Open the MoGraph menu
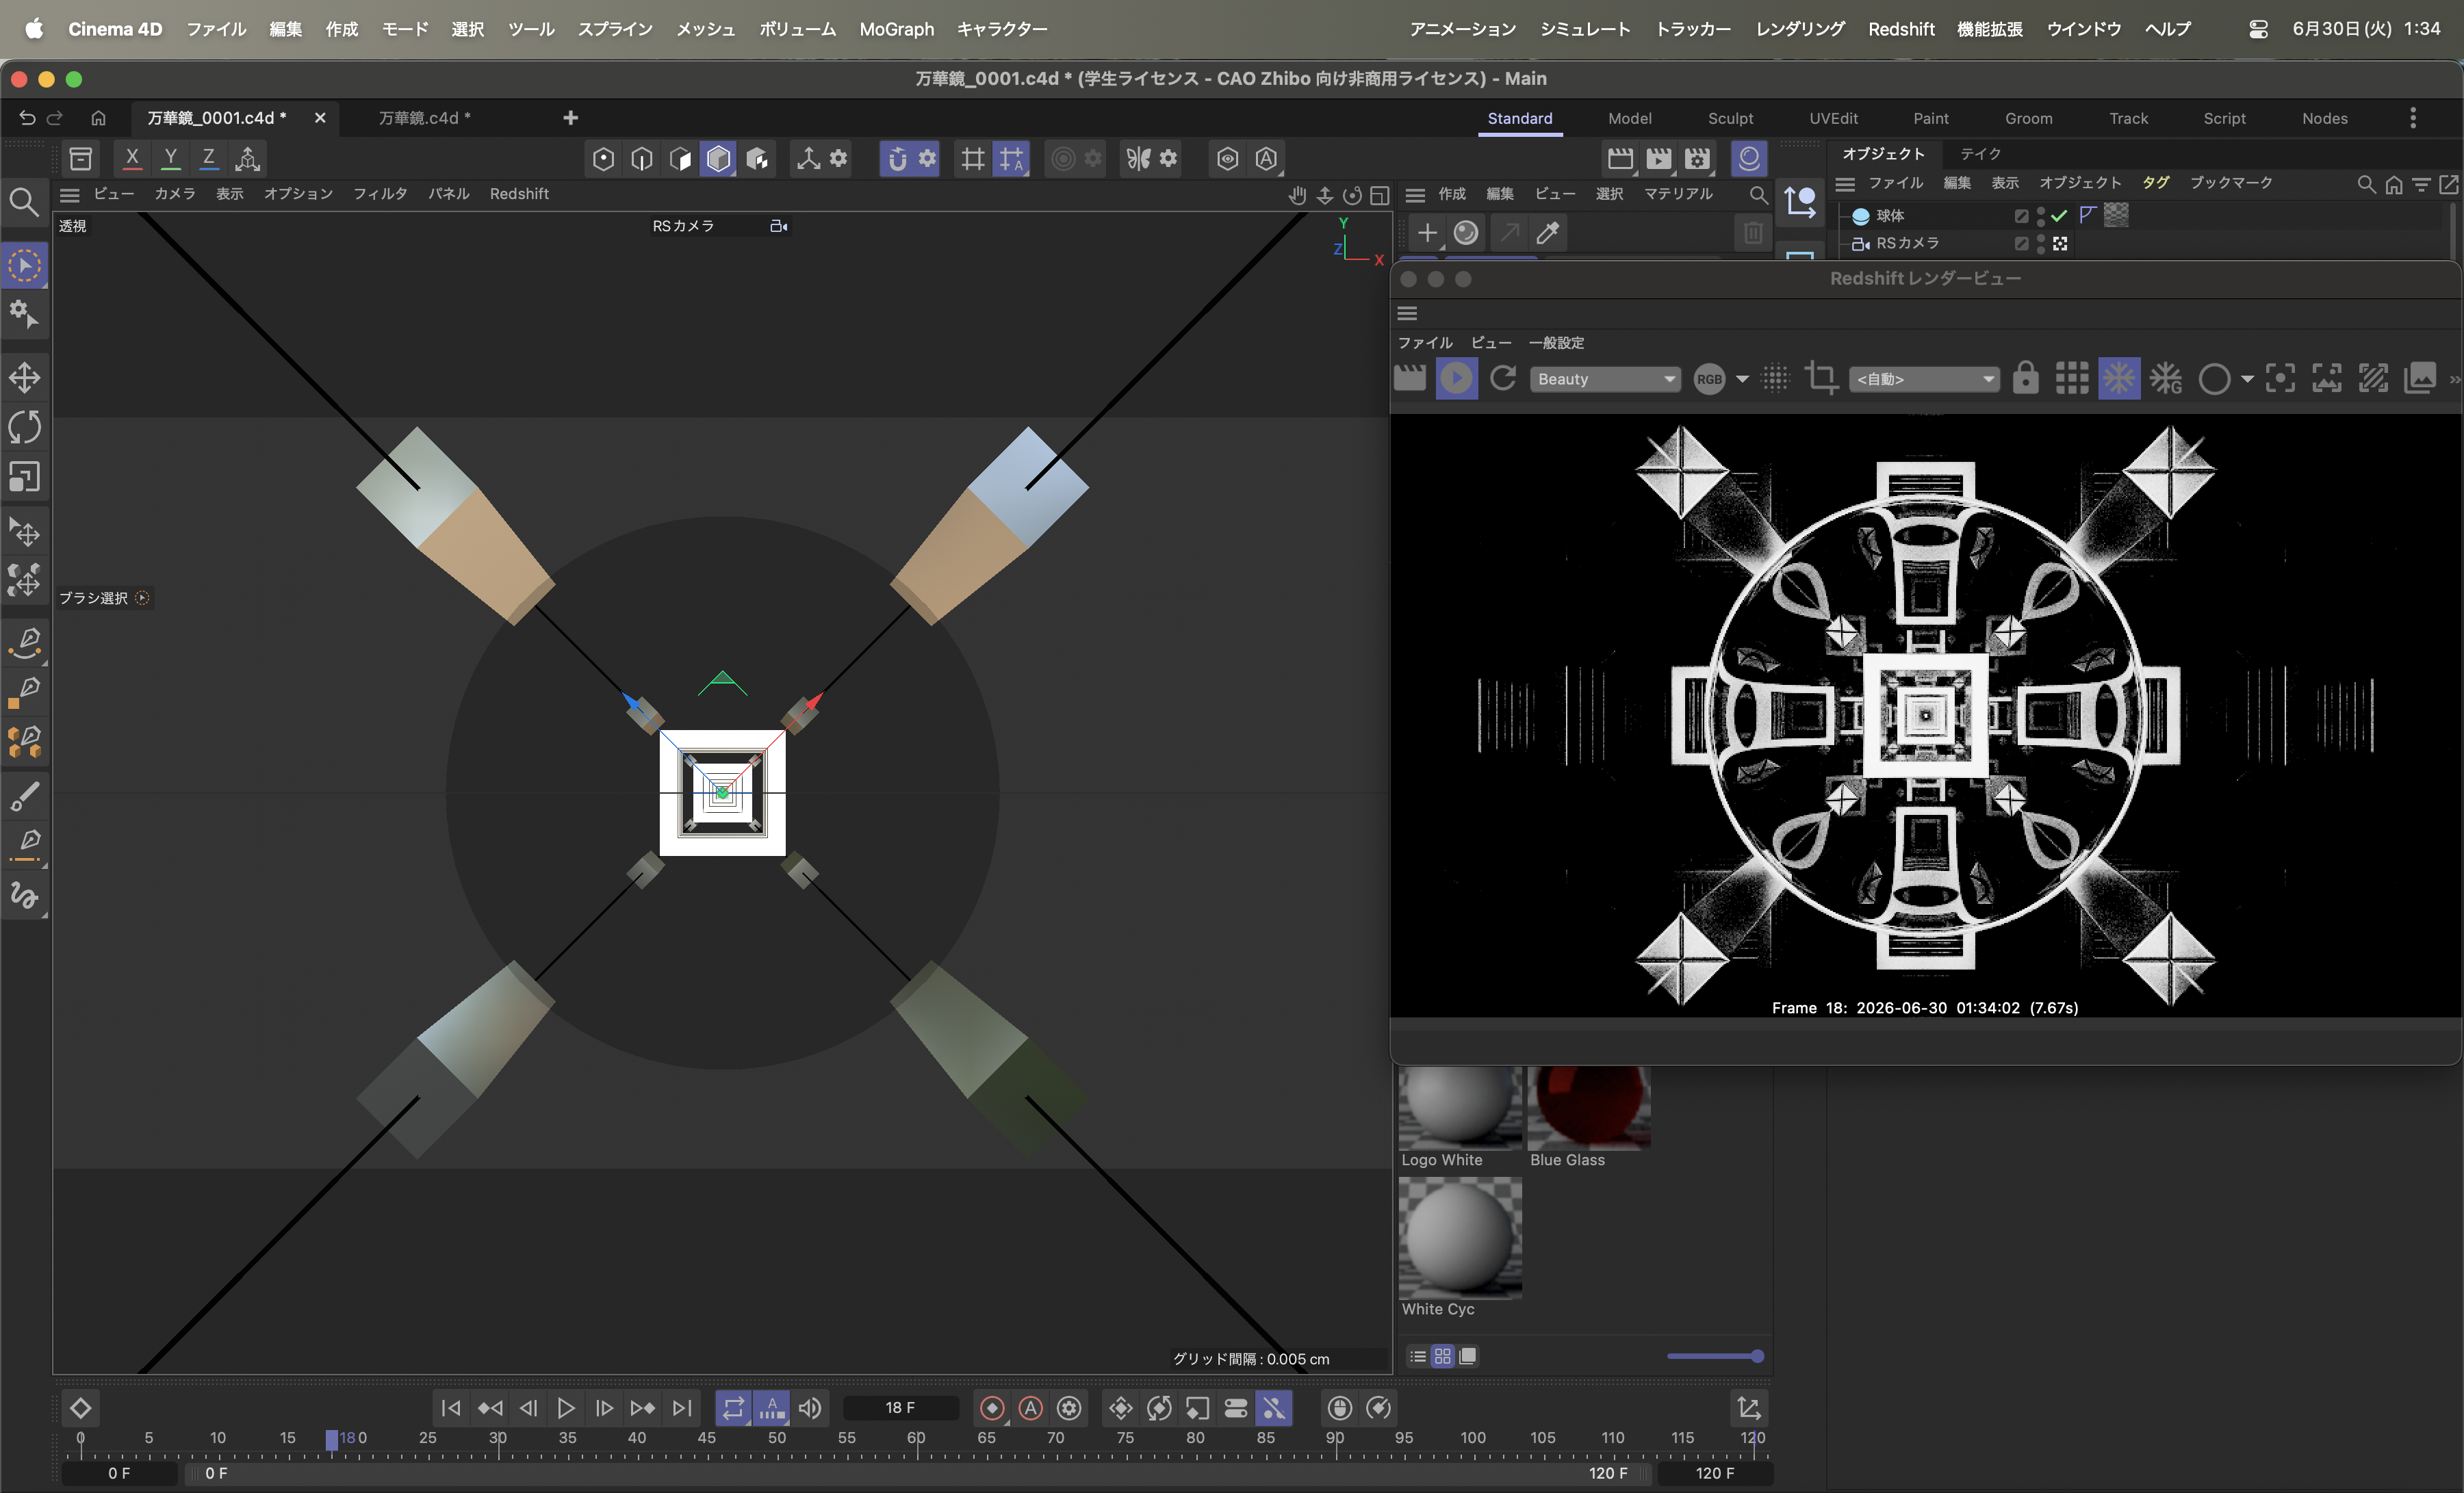 (897, 29)
